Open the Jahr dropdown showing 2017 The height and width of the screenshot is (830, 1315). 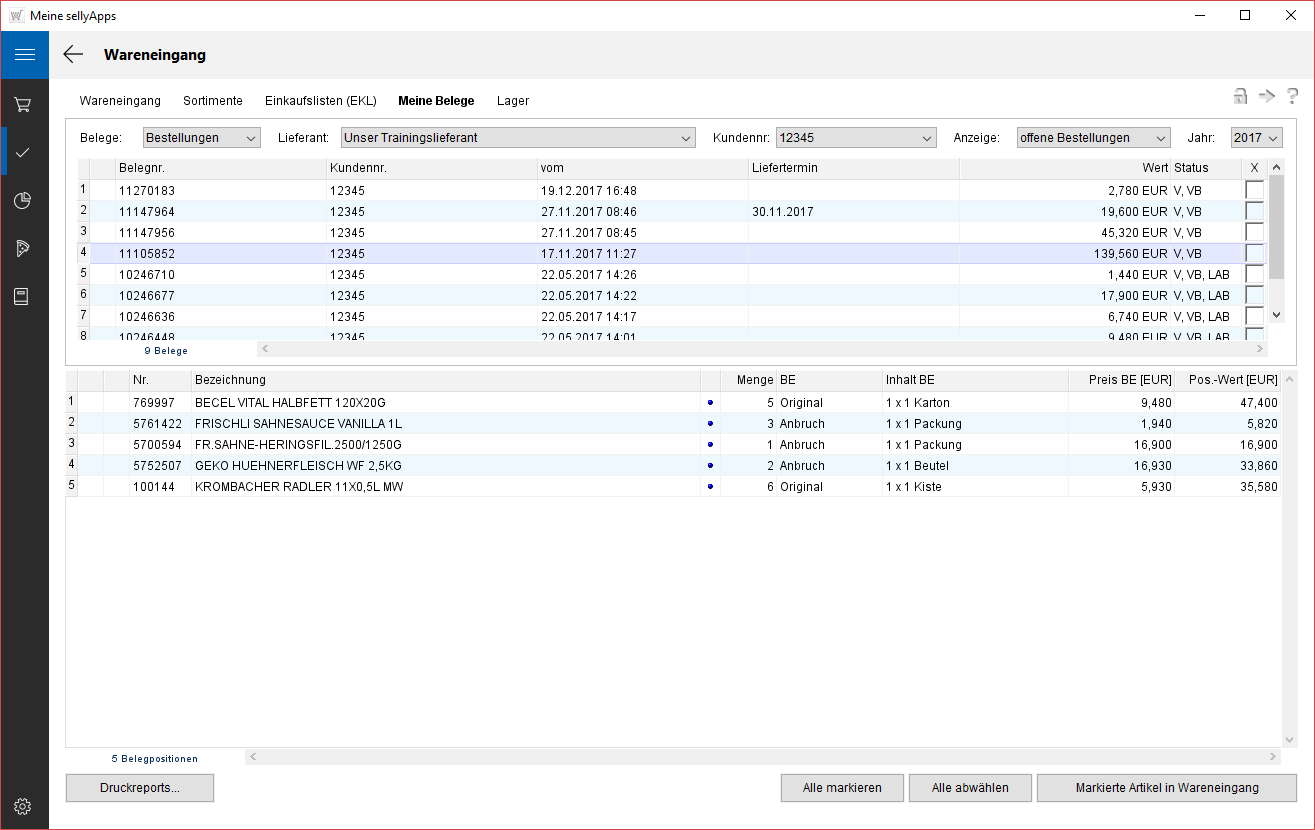click(1256, 138)
